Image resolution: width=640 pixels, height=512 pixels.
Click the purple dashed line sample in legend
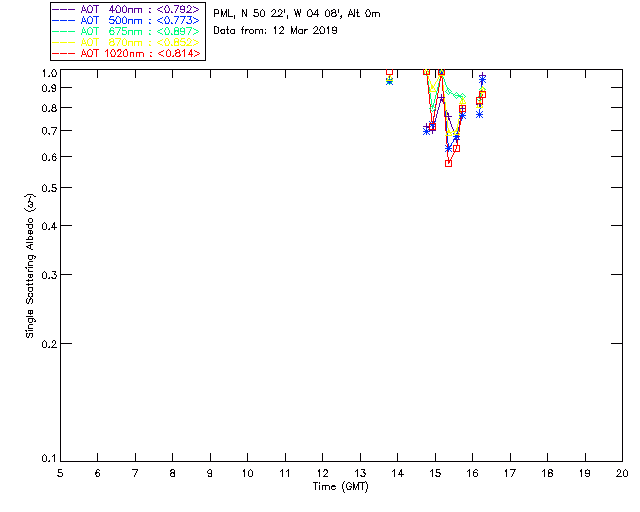tap(65, 9)
